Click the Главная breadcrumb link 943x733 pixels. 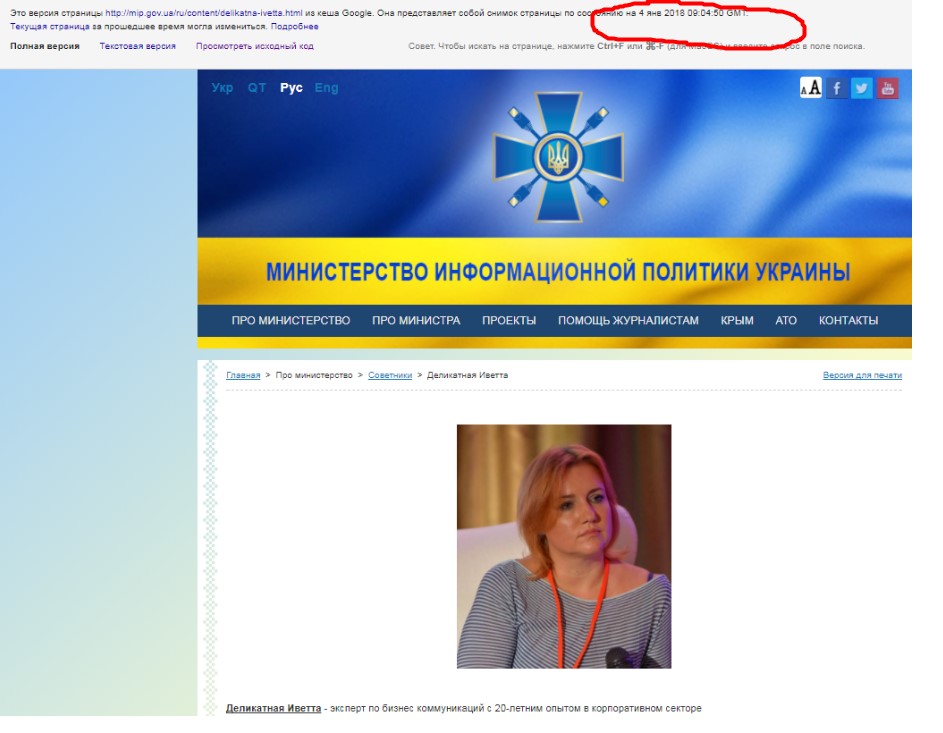(x=243, y=375)
